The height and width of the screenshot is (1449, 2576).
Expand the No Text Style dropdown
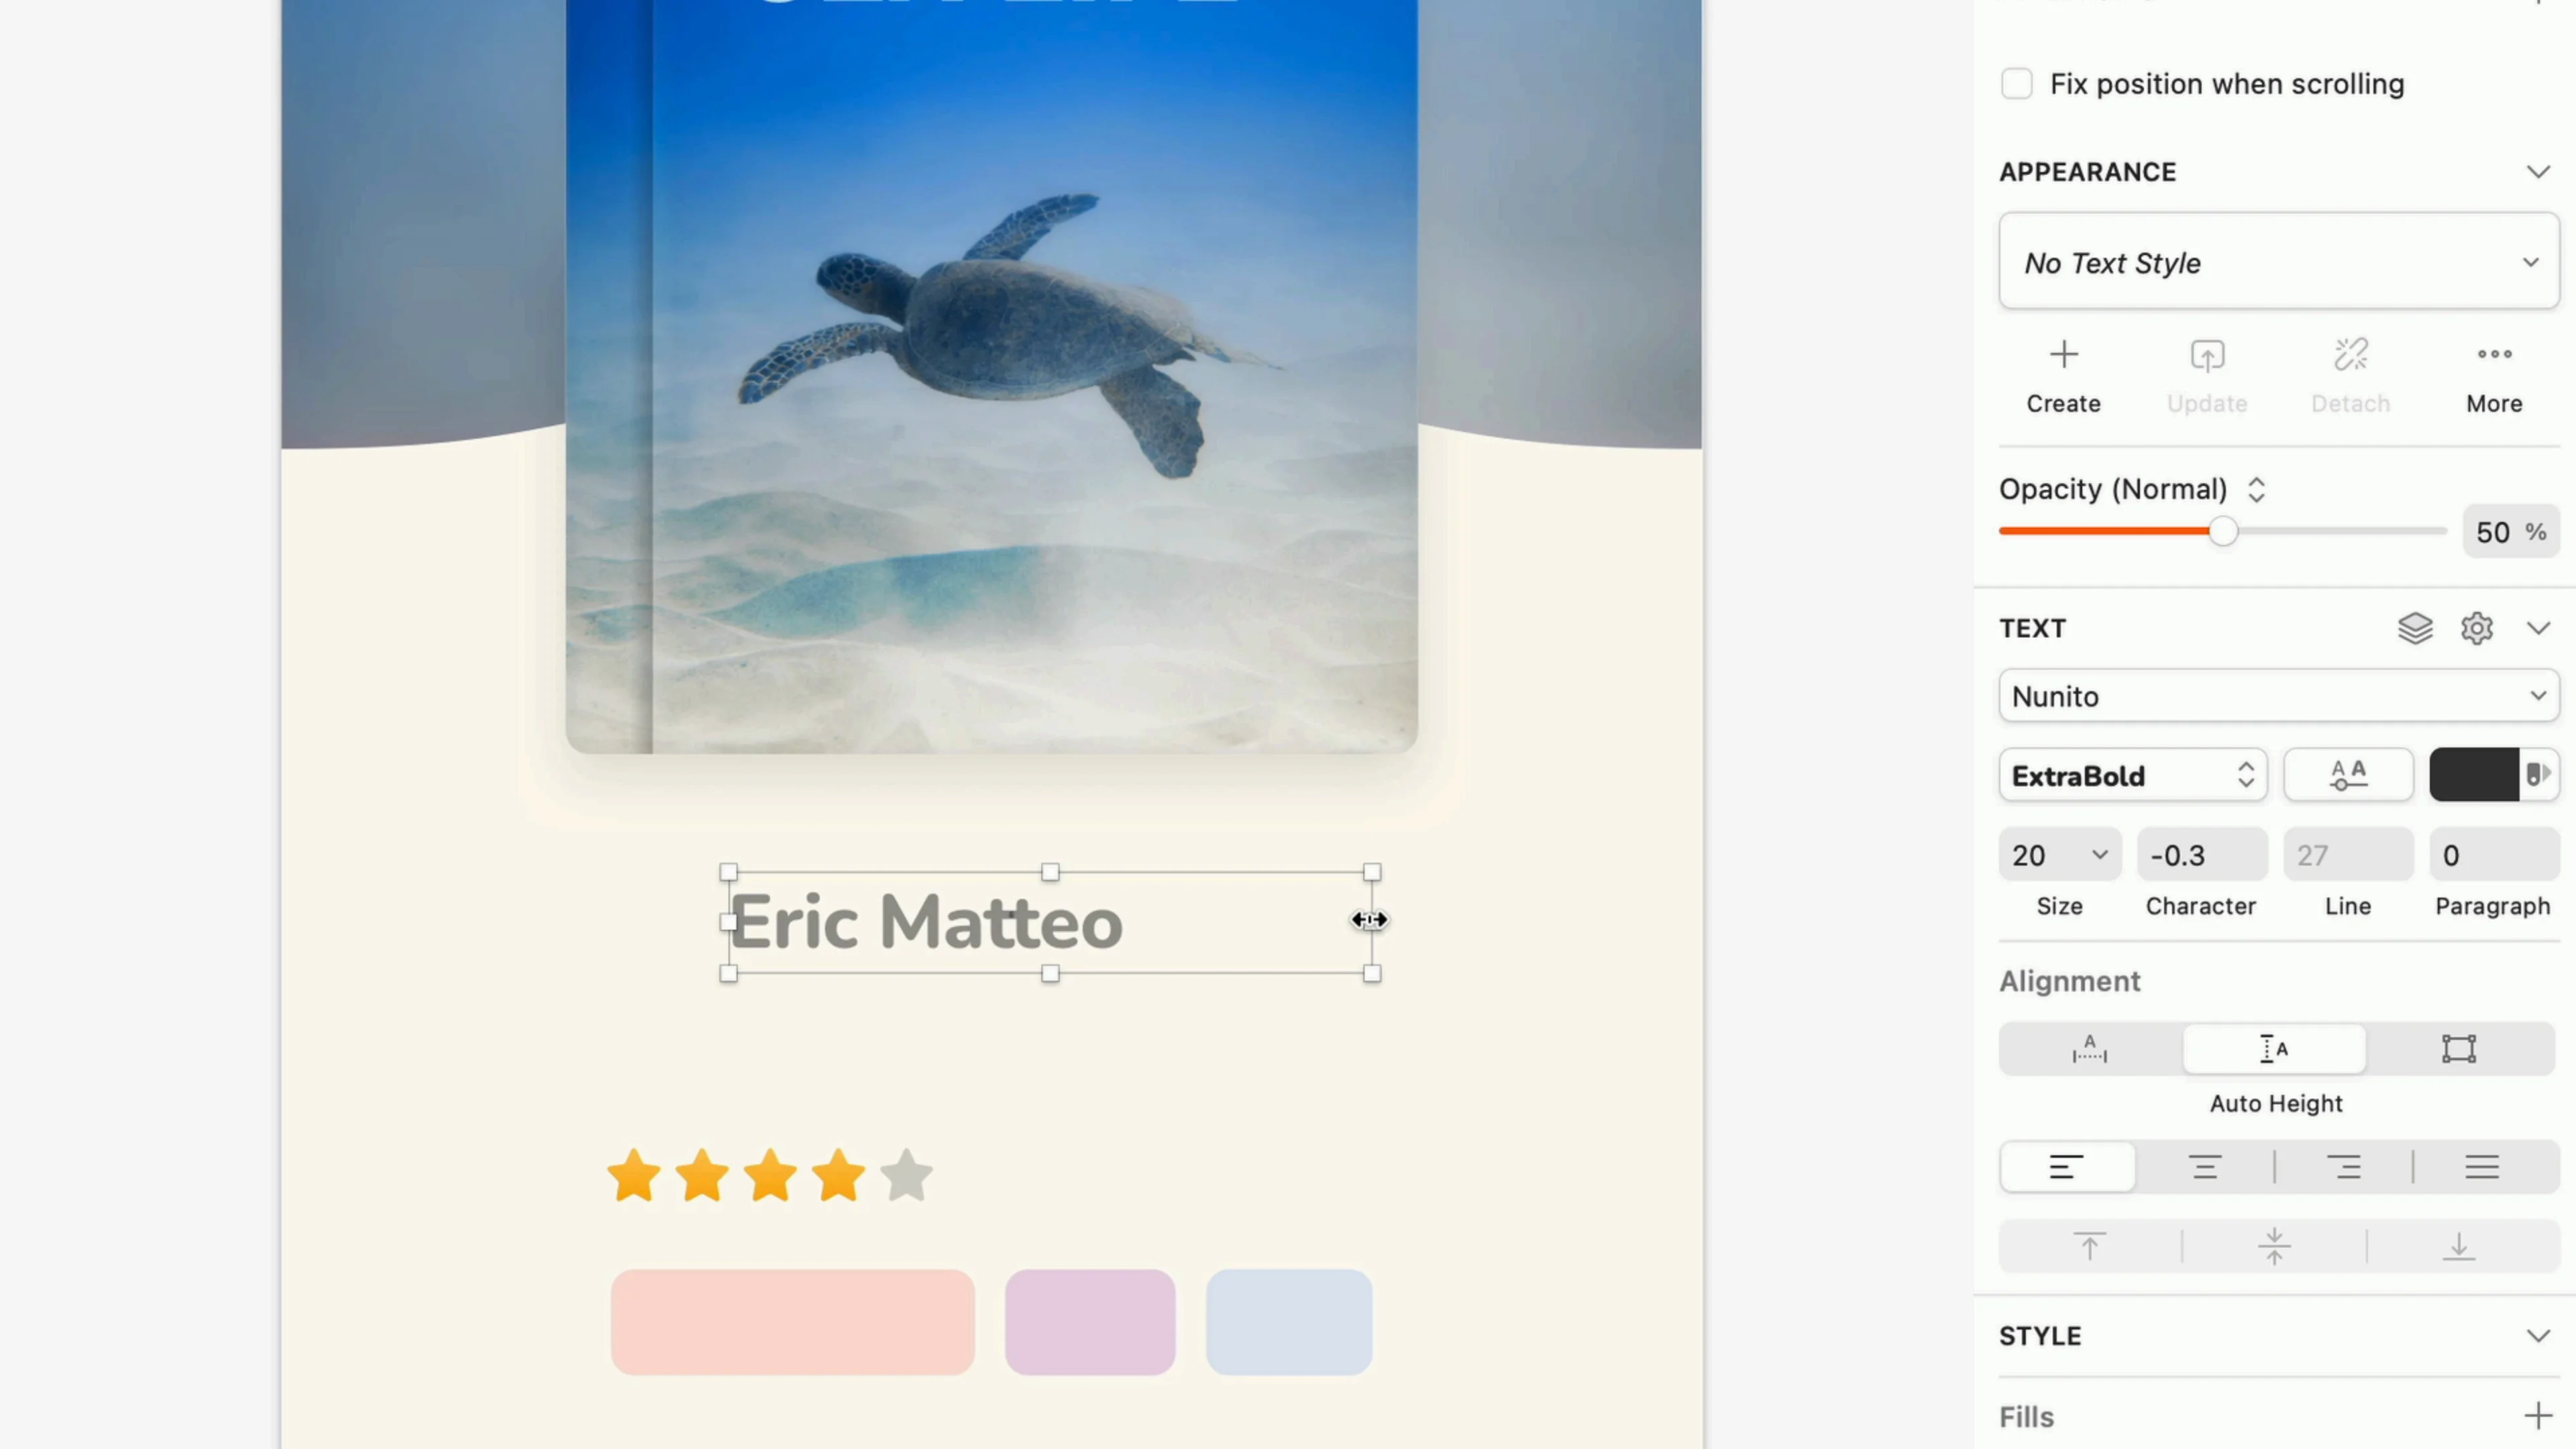click(2275, 262)
